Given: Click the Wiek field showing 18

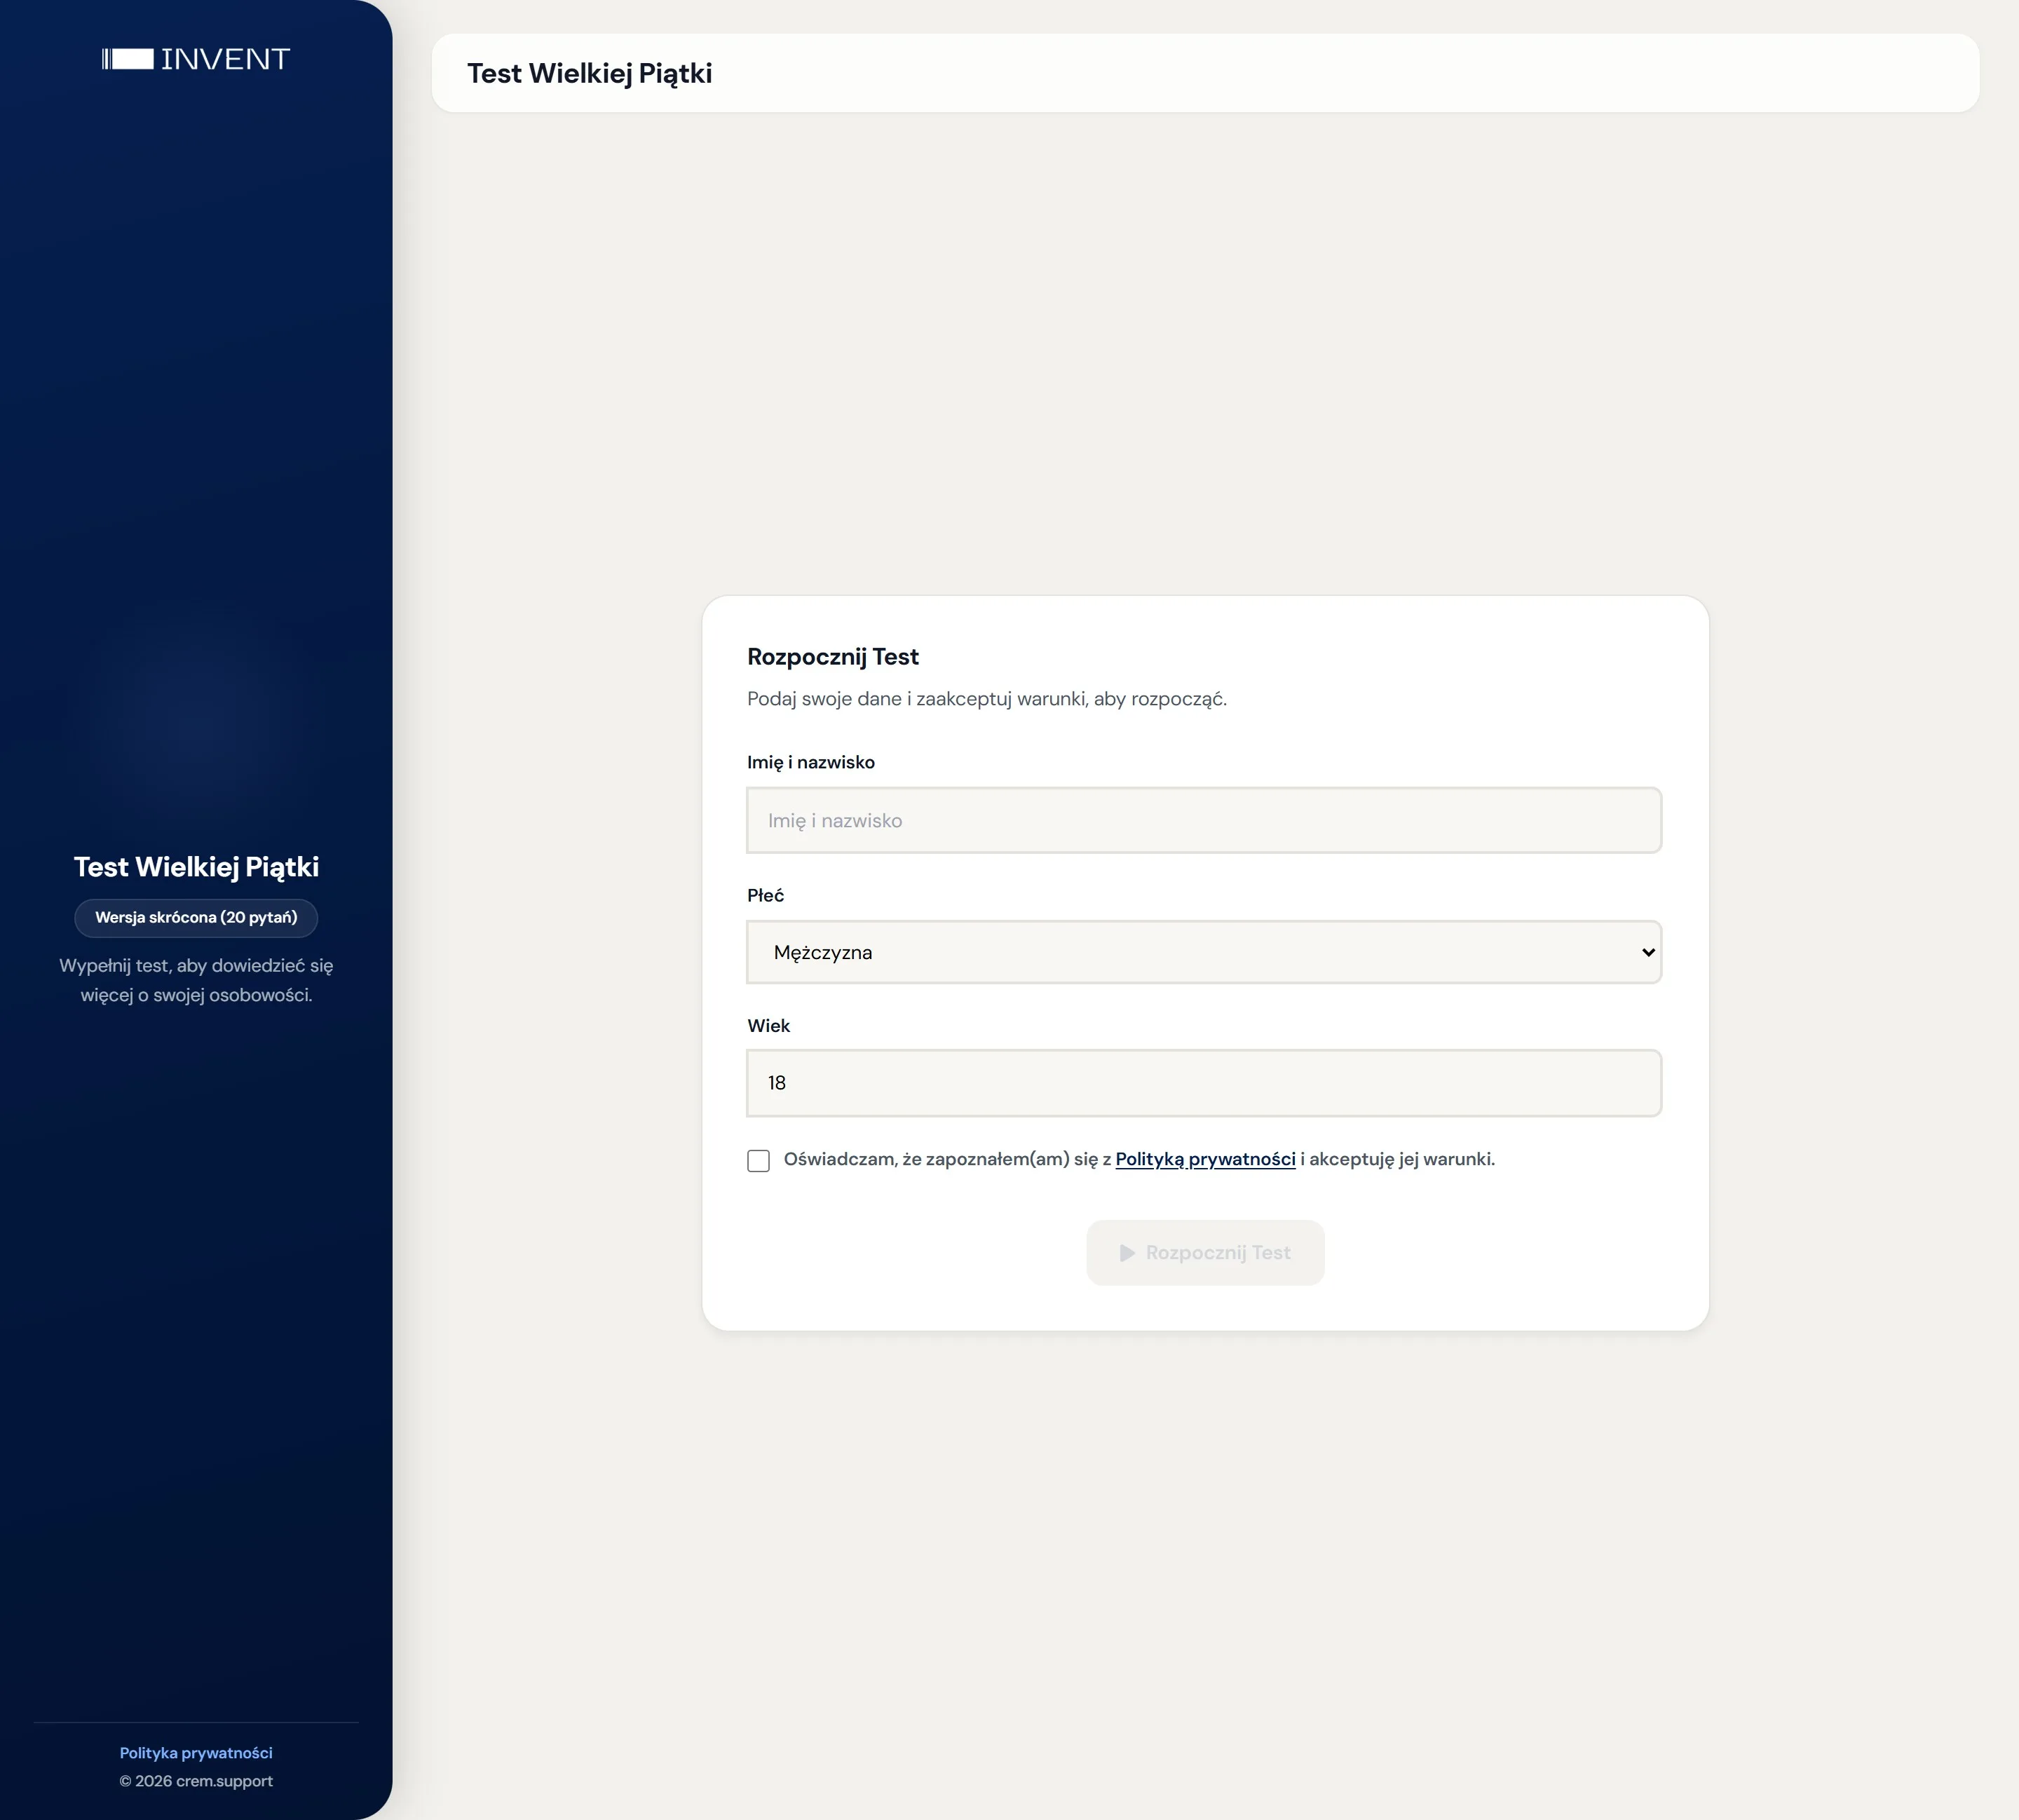Looking at the screenshot, I should tap(1204, 1083).
